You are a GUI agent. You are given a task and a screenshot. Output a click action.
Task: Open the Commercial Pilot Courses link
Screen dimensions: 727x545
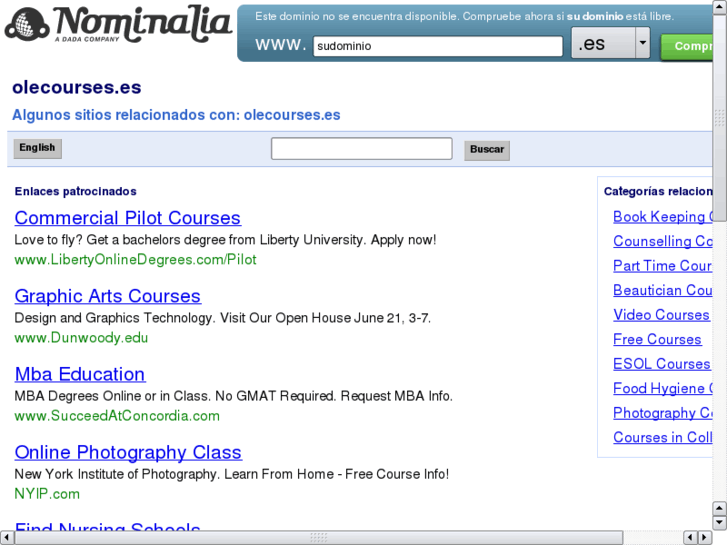point(128,218)
